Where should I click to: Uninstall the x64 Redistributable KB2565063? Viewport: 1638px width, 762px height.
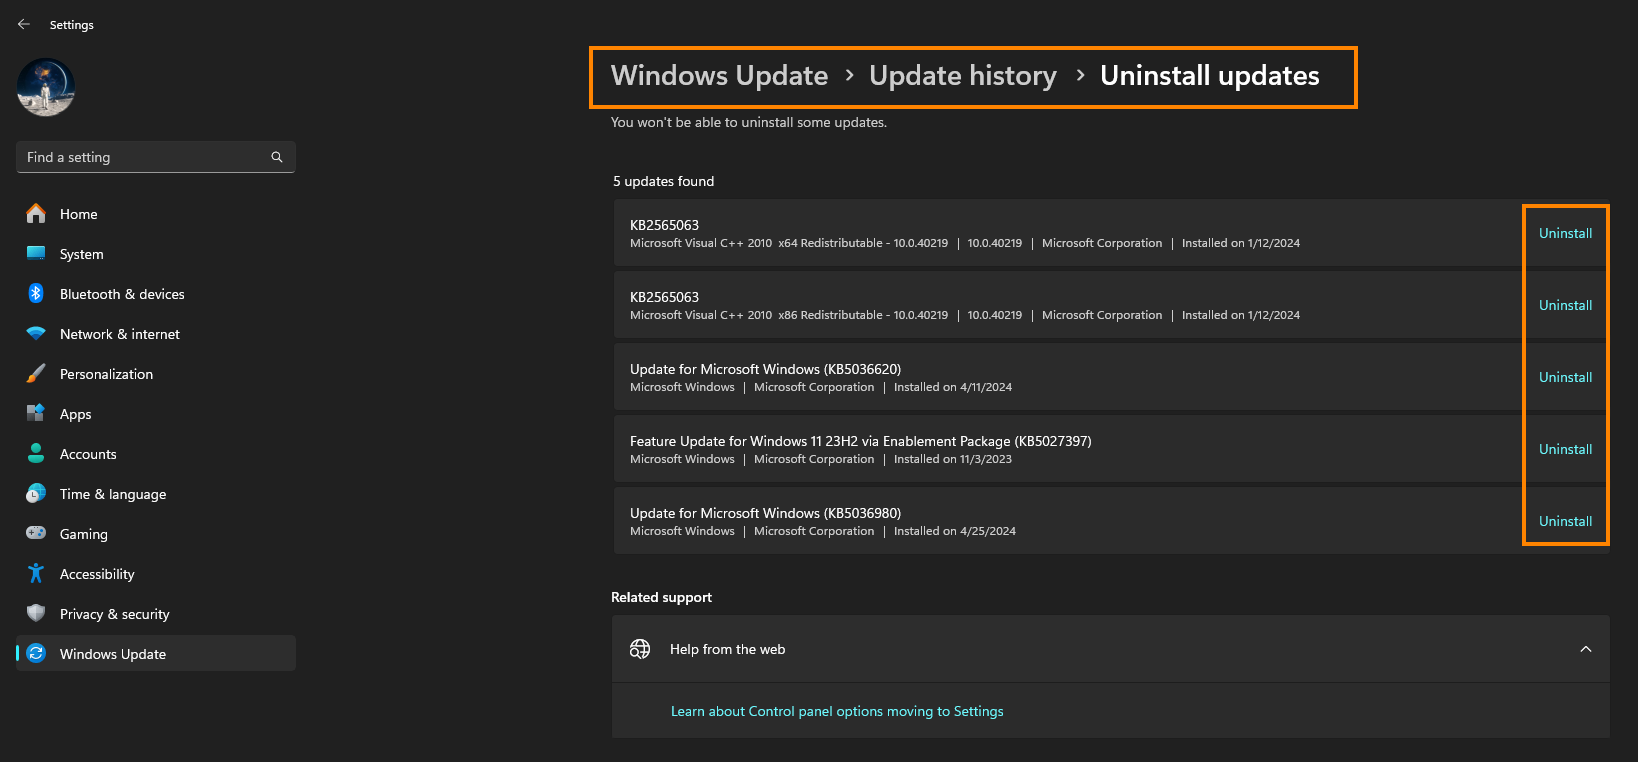[1565, 233]
